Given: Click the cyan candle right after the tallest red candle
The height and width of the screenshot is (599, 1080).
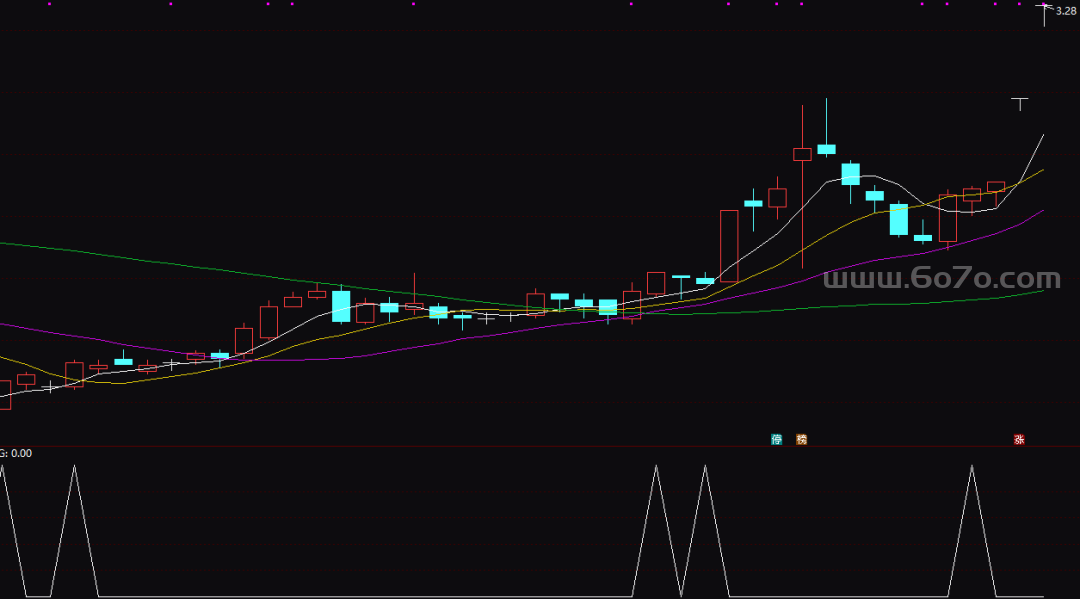Looking at the screenshot, I should tap(826, 149).
